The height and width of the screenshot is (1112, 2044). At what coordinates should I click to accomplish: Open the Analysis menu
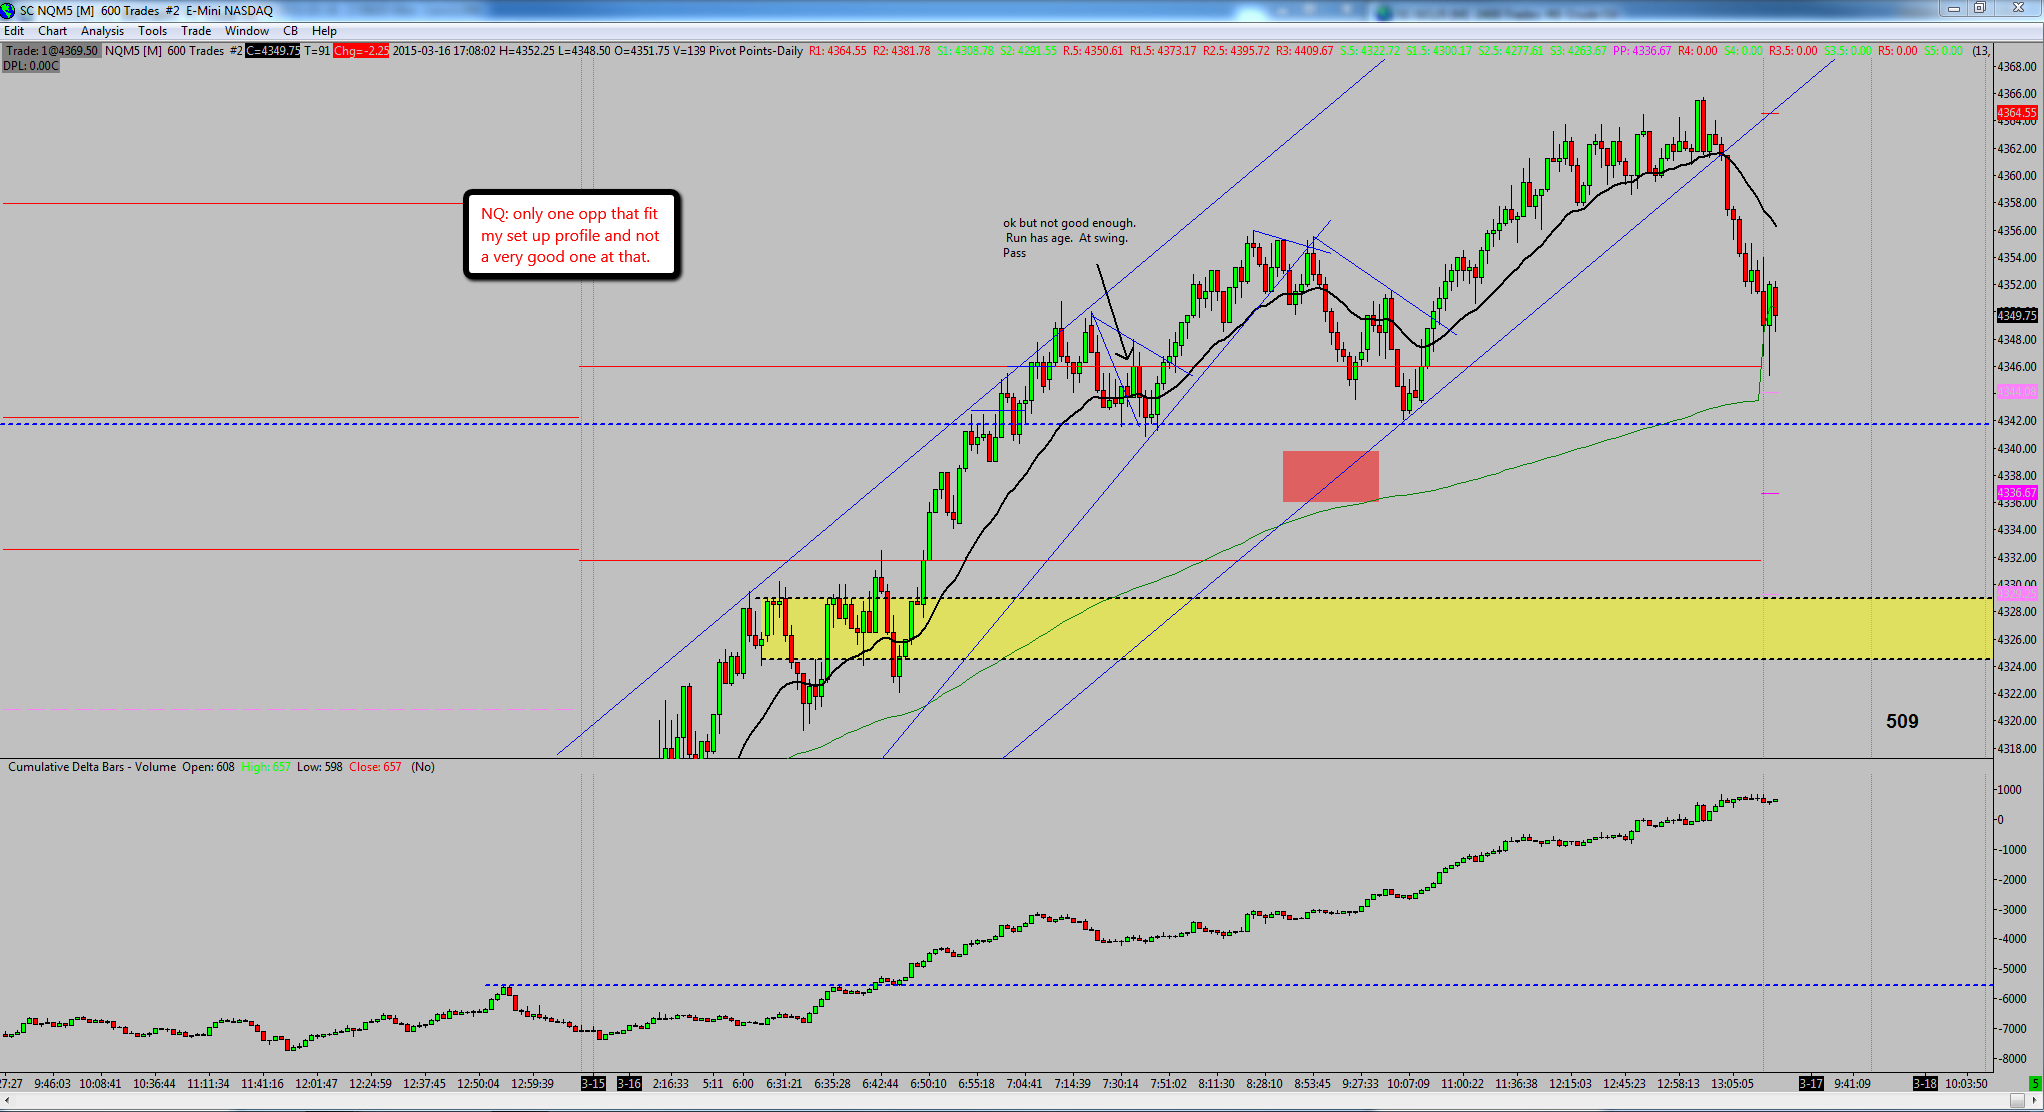tap(102, 31)
